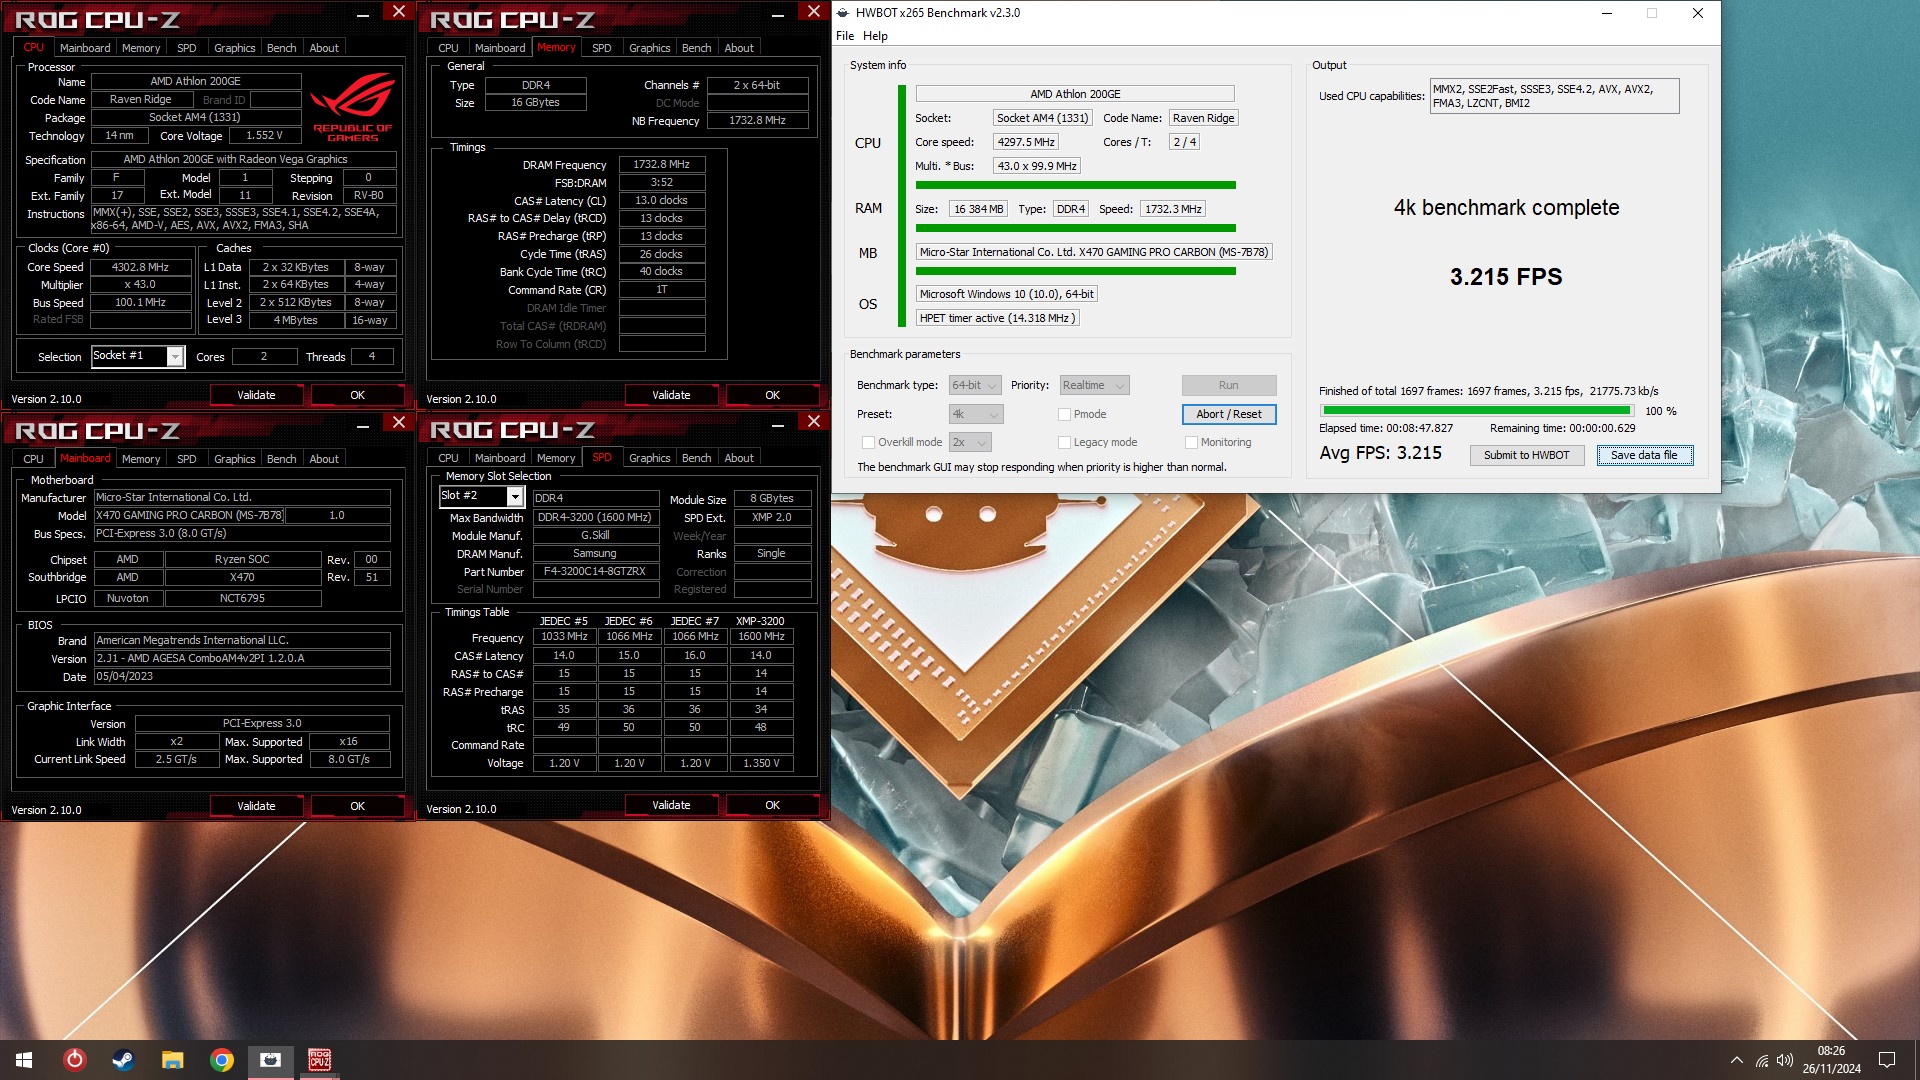
Task: Open the Priority Realtime dropdown
Action: (x=1095, y=385)
